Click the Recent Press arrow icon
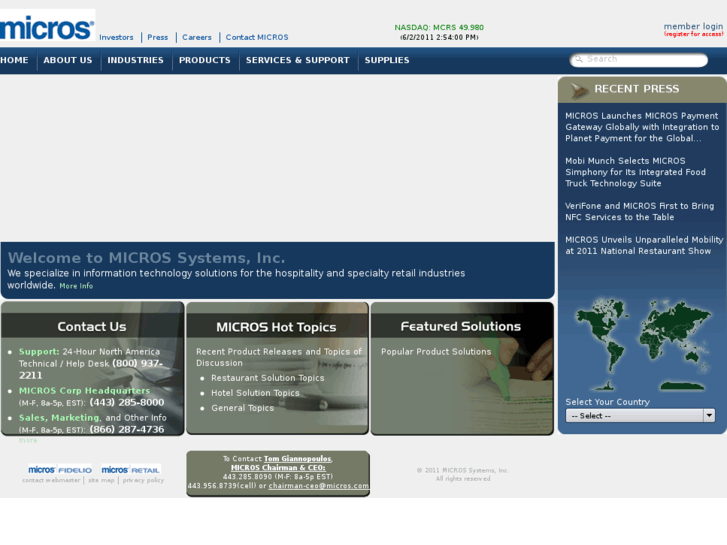 [579, 90]
